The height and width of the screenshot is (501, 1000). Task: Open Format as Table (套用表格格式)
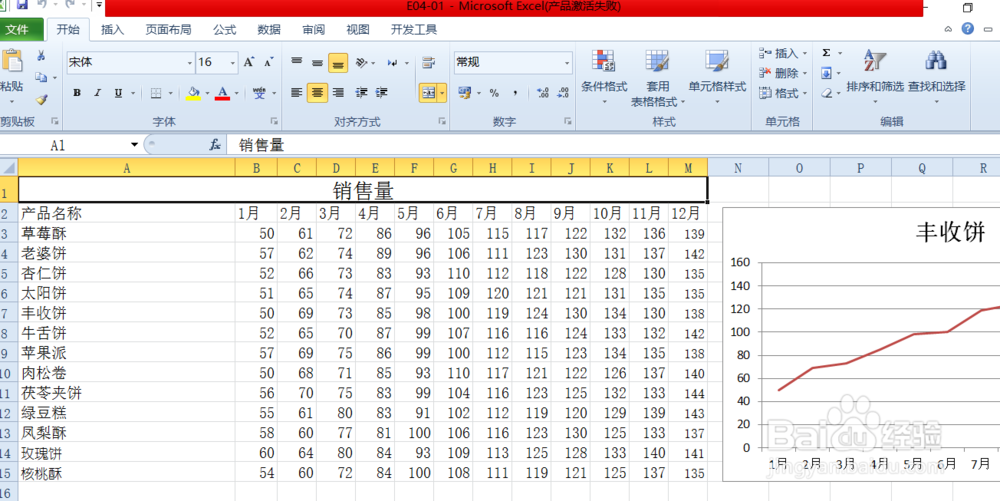[658, 77]
